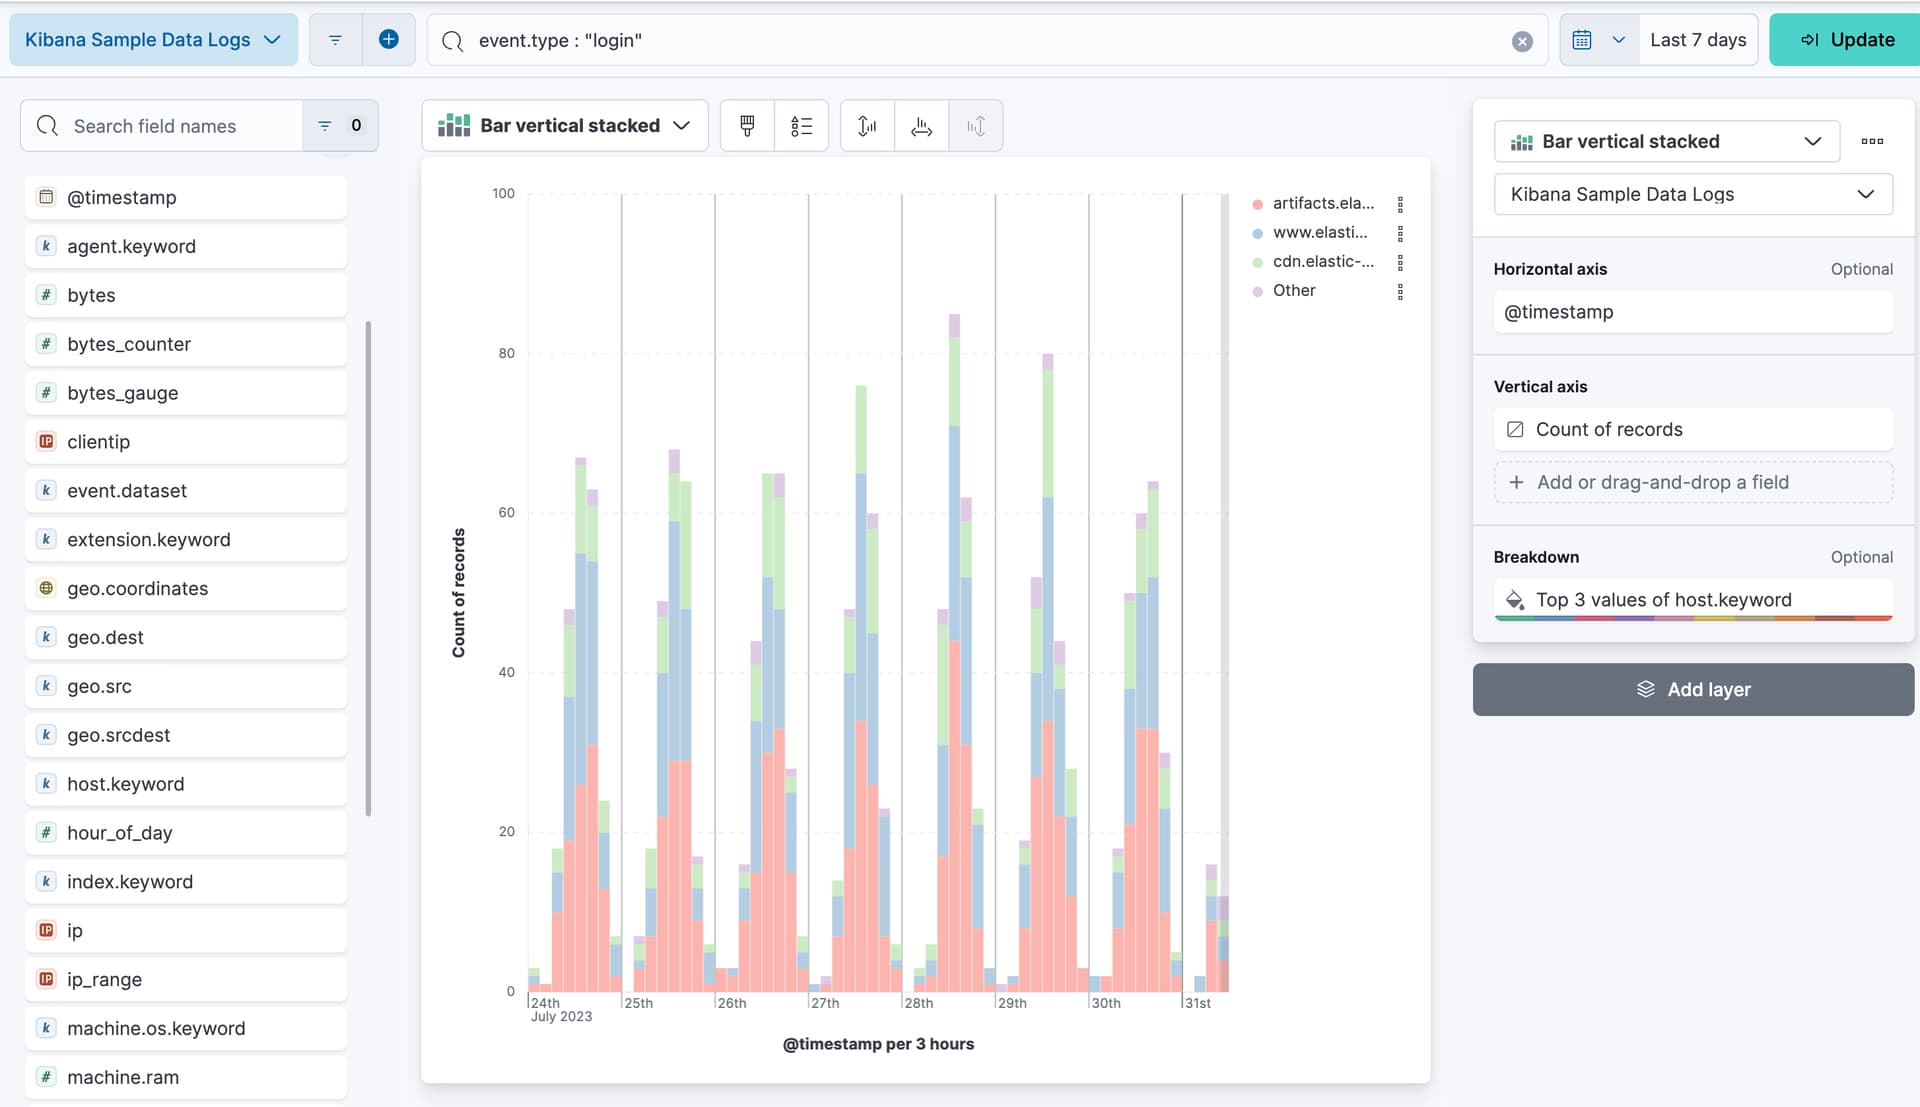Expand the layer data view dropdown
This screenshot has width=1920, height=1107.
coord(1692,194)
